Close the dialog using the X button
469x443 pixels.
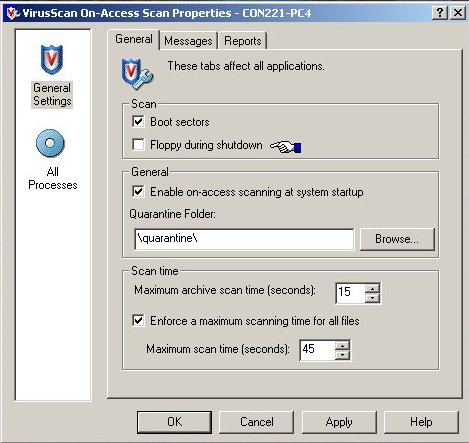tap(458, 13)
